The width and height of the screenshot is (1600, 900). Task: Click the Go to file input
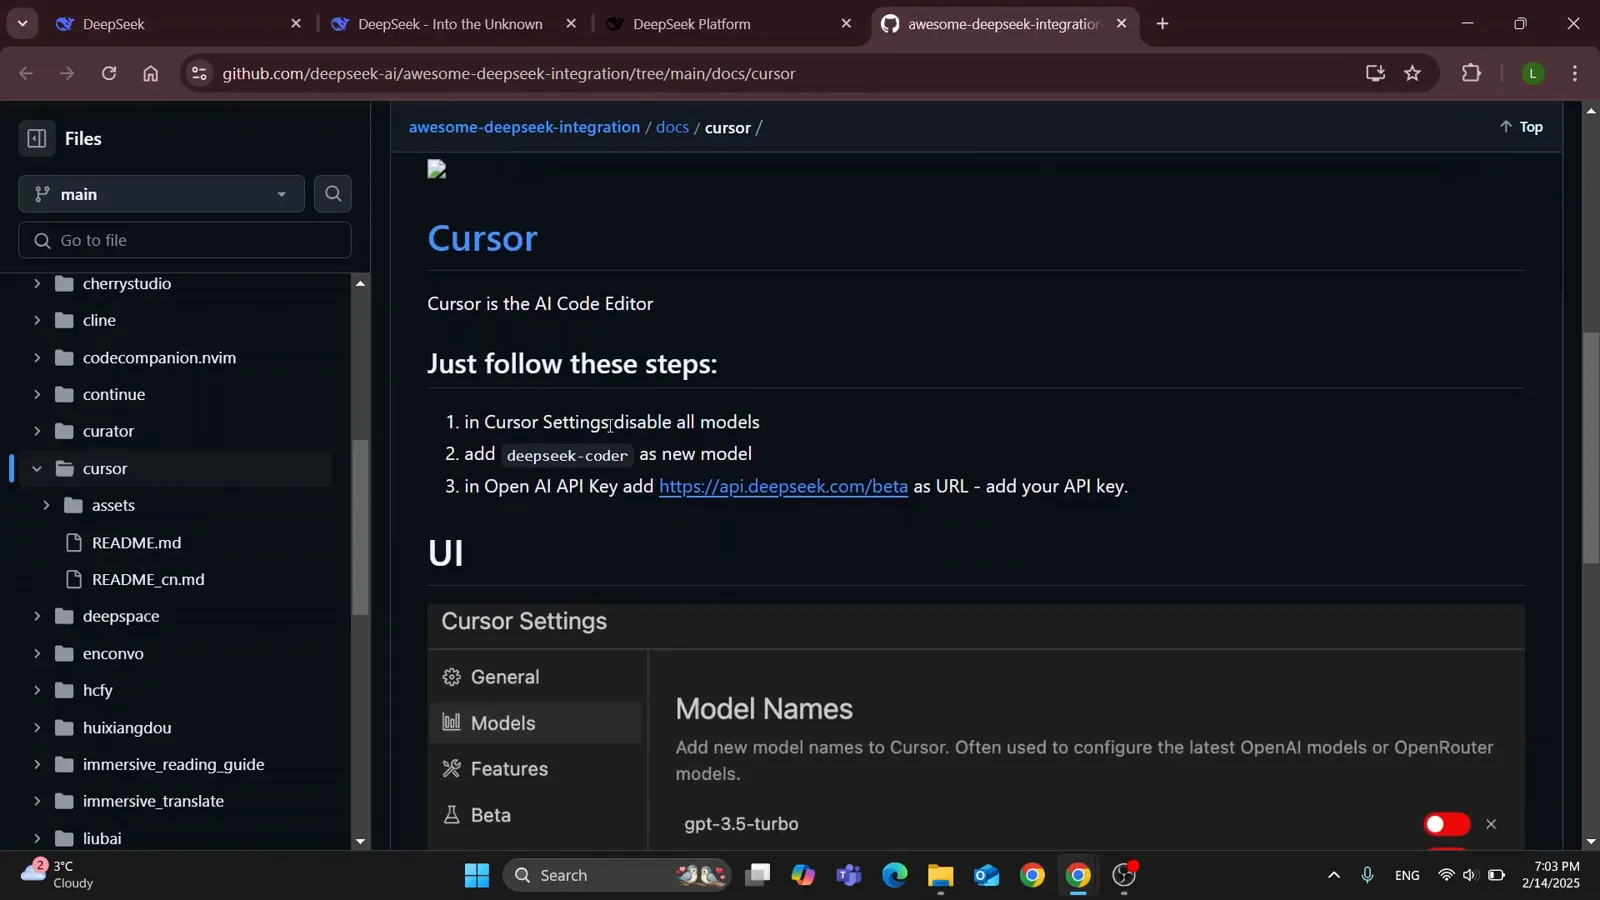185,240
